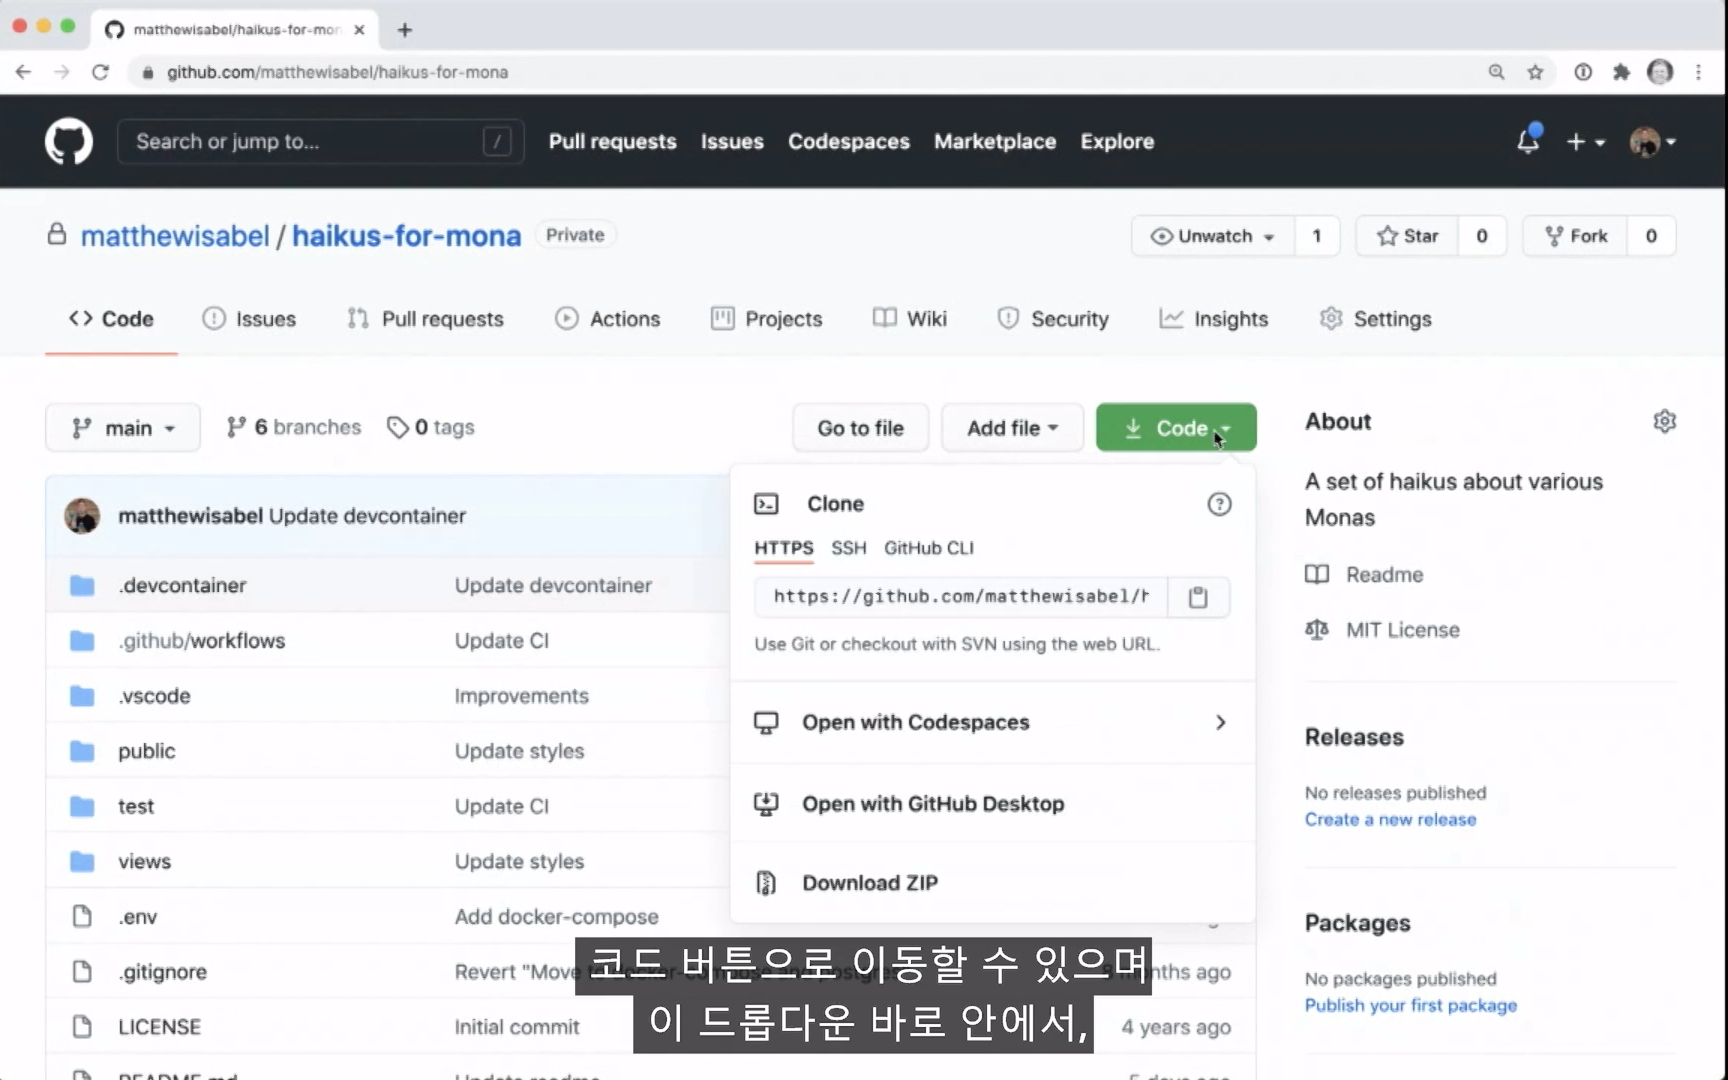Screen dimensions: 1728x1080
Task: Open the Security tab
Action: pyautogui.click(x=1053, y=319)
